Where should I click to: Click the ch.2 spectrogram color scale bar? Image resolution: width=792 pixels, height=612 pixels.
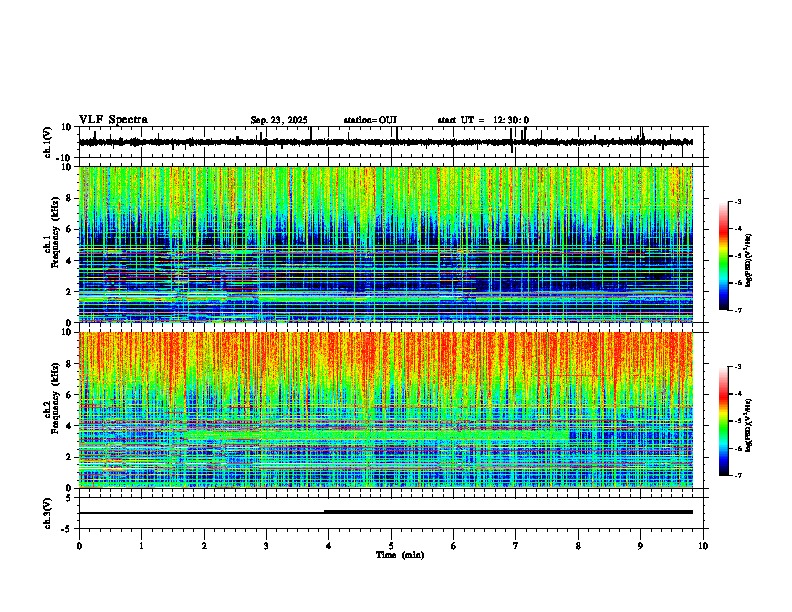click(x=724, y=421)
